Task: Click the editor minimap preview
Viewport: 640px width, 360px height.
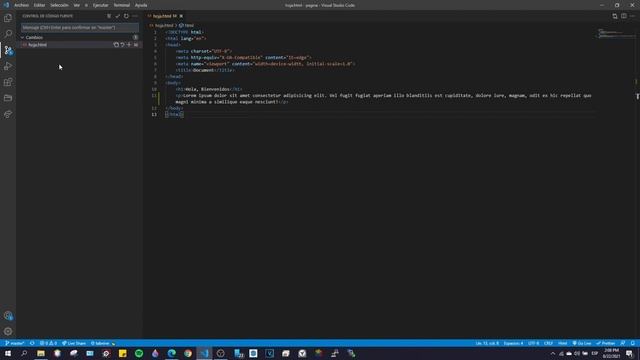Action: (616, 33)
